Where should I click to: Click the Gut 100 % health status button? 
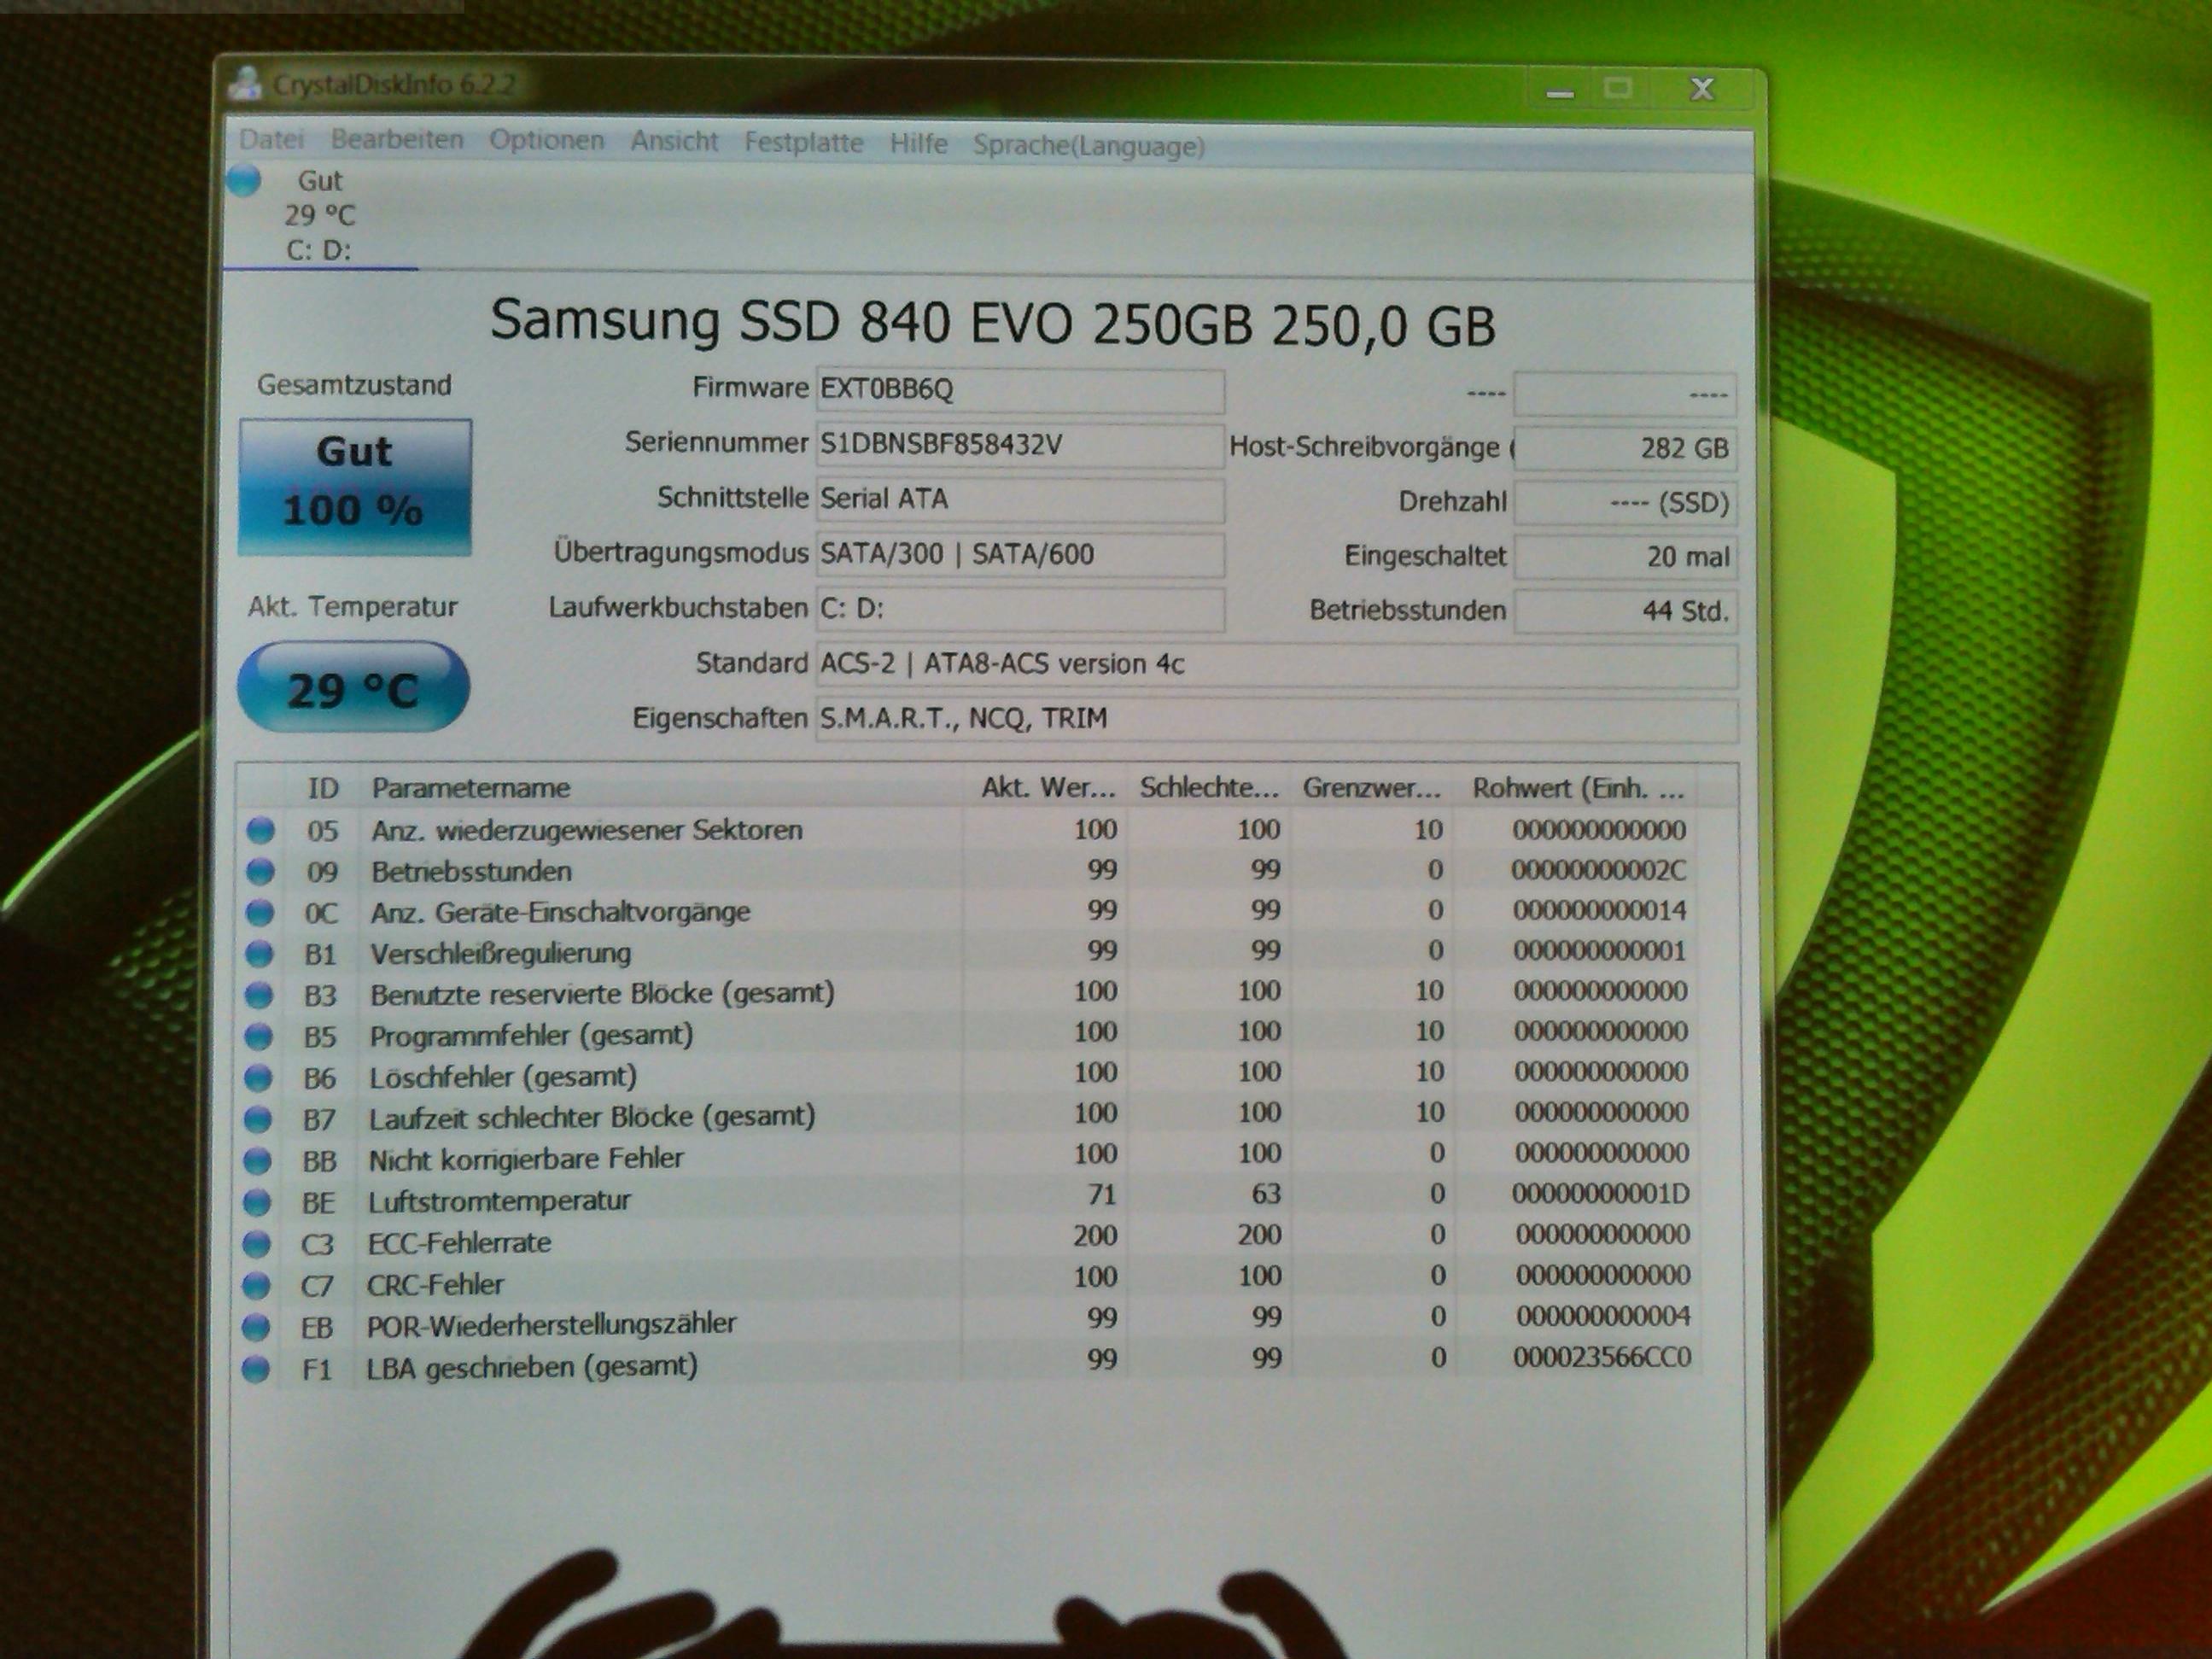click(354, 486)
